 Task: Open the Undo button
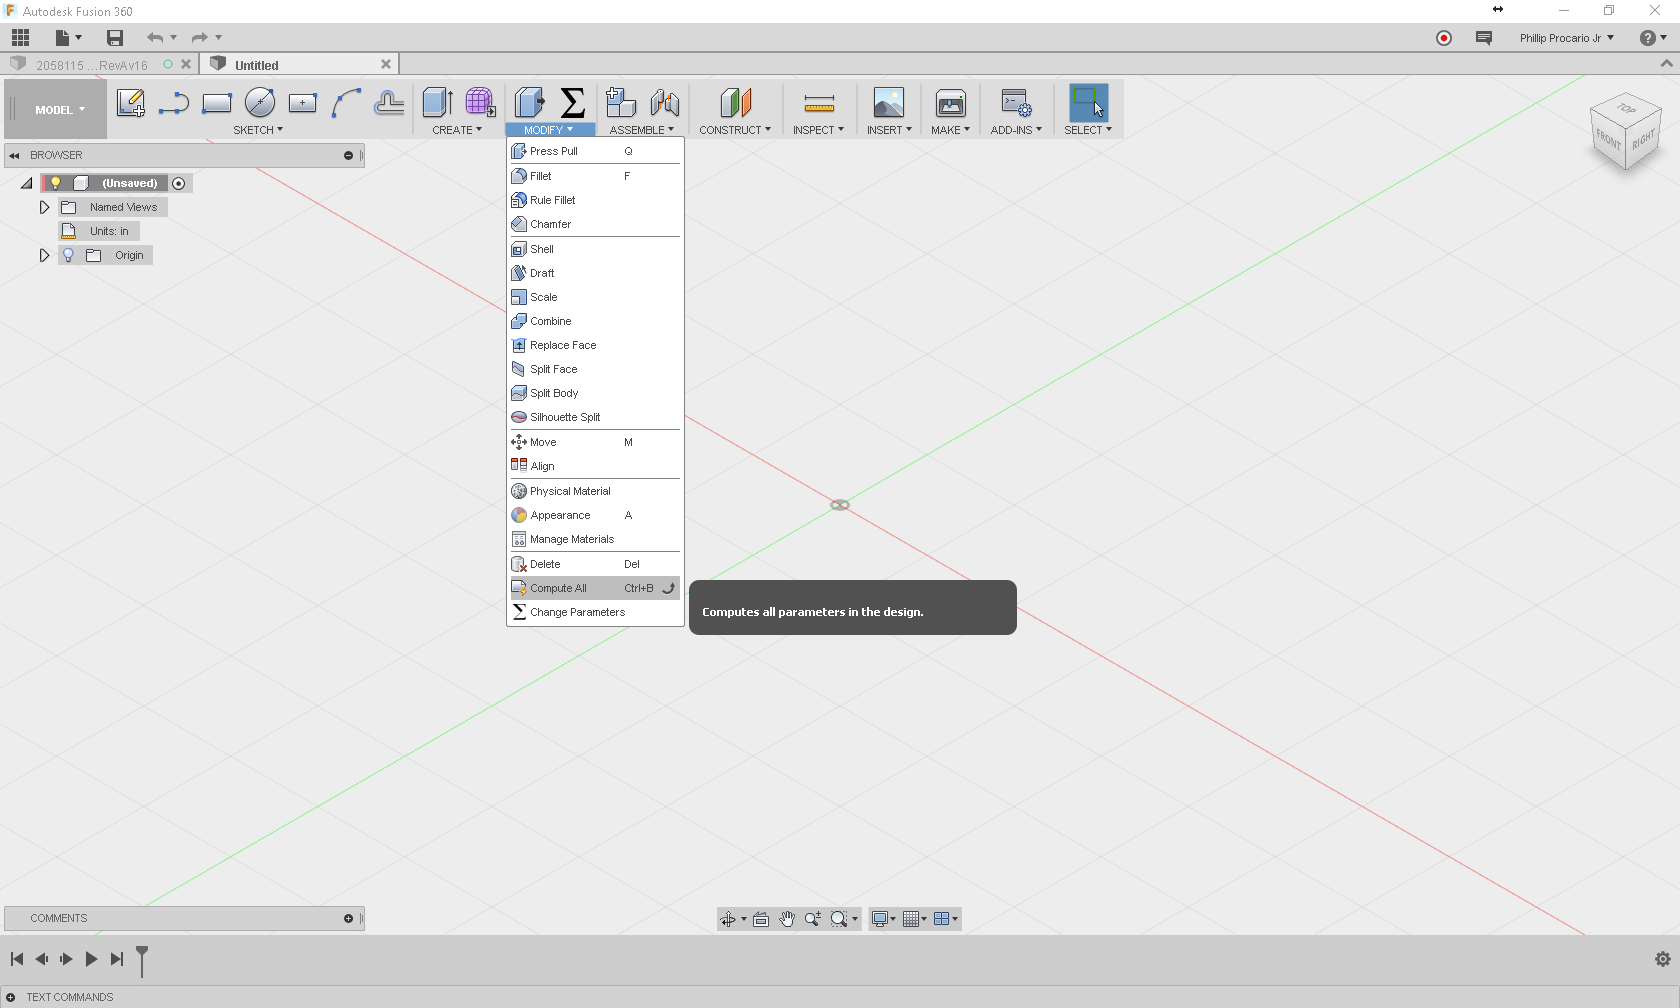coord(155,38)
